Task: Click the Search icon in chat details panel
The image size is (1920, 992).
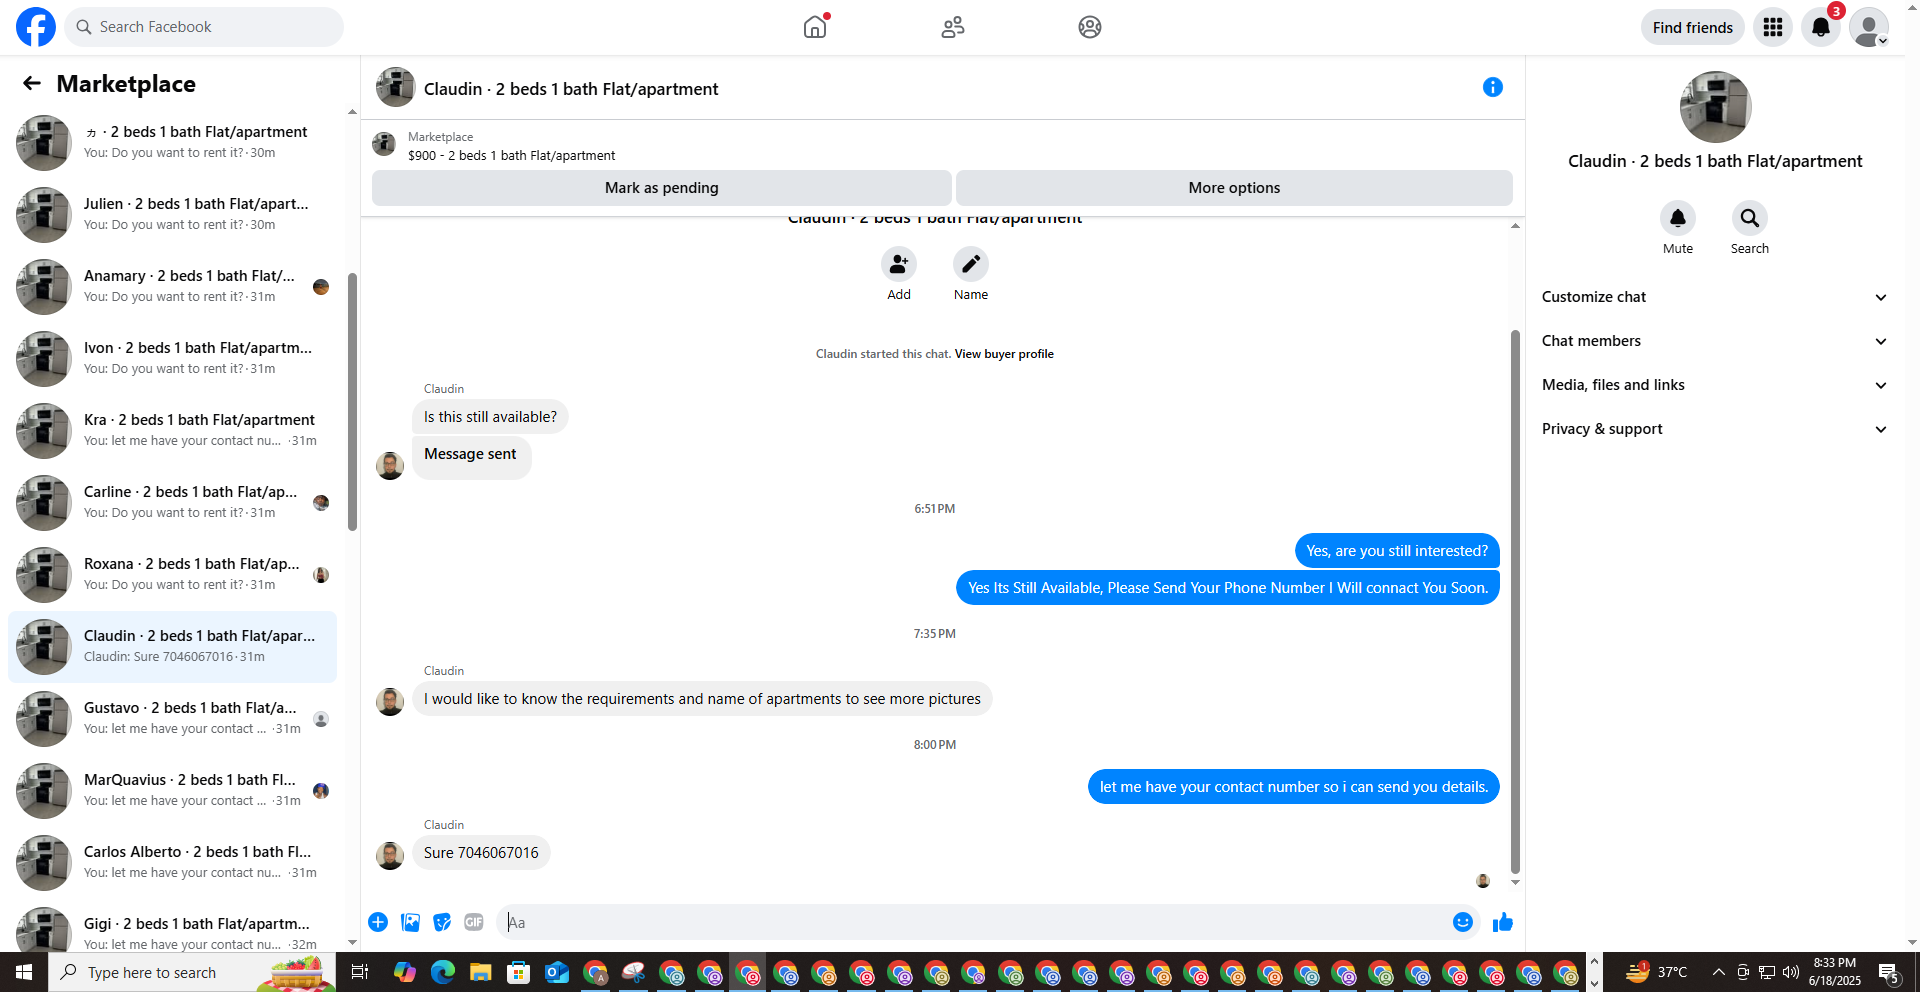Action: click(1750, 218)
